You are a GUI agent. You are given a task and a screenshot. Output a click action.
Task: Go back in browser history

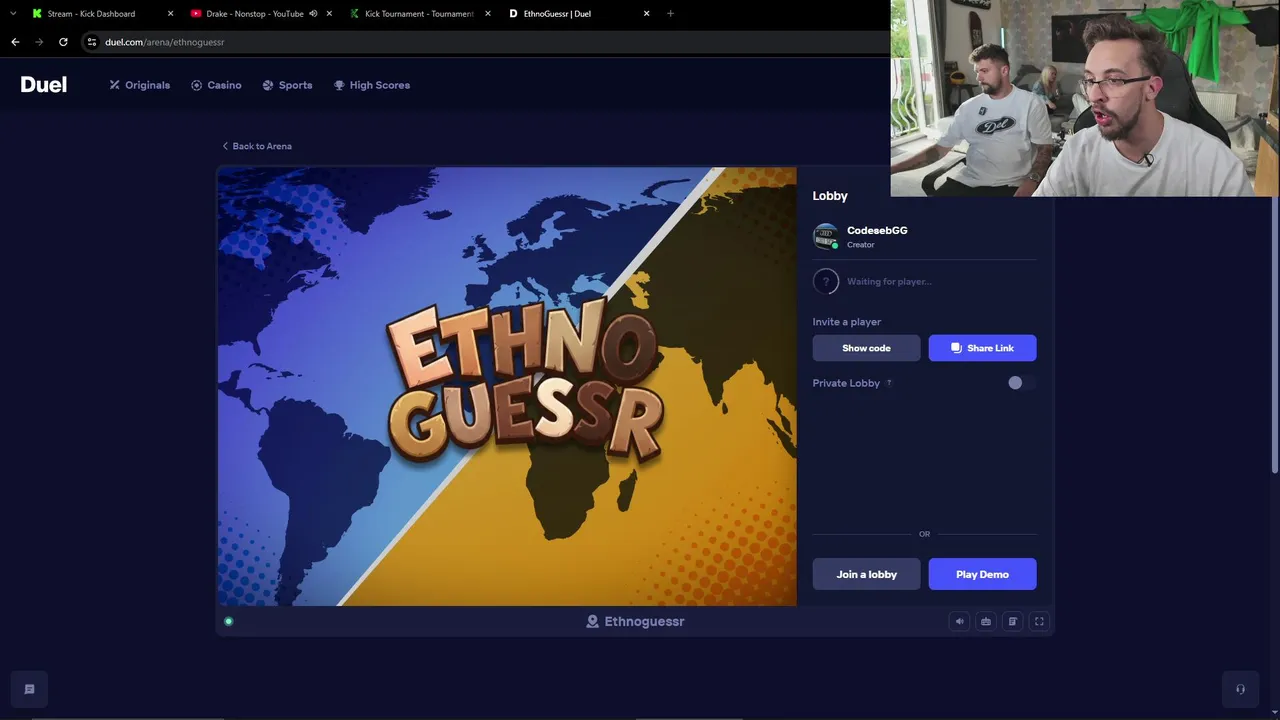15,42
